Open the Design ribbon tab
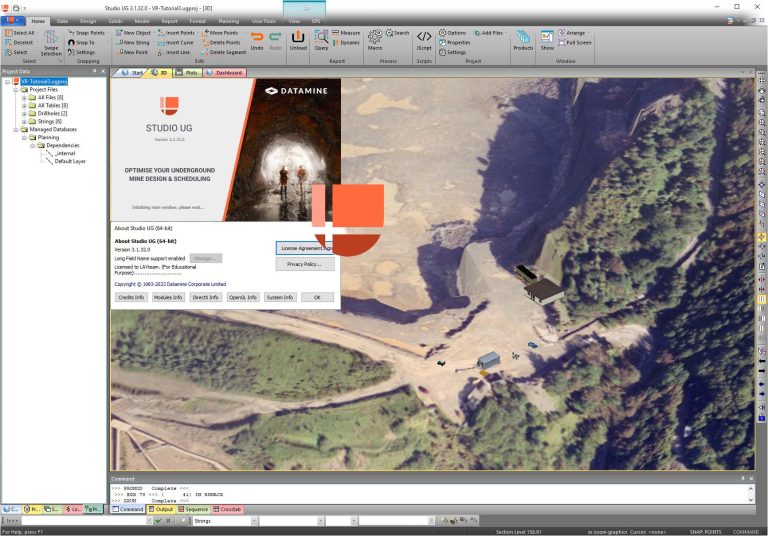 click(88, 21)
